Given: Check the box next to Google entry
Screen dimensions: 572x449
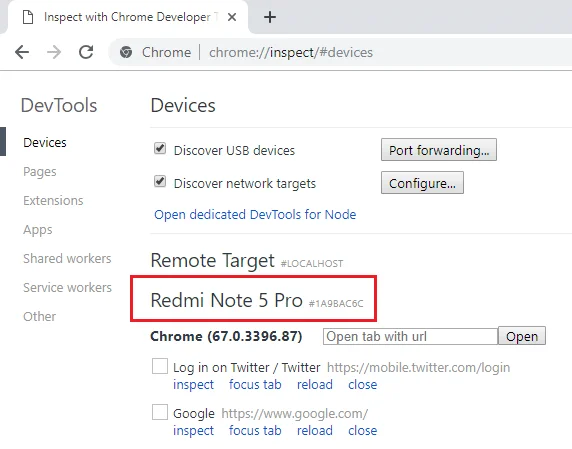Looking at the screenshot, I should click(x=160, y=412).
